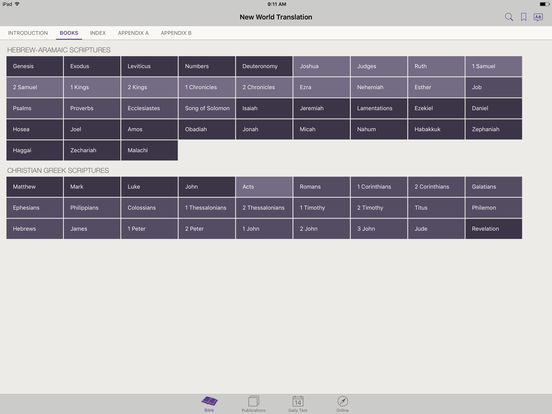Select Romans
The width and height of the screenshot is (552, 414).
click(x=321, y=187)
